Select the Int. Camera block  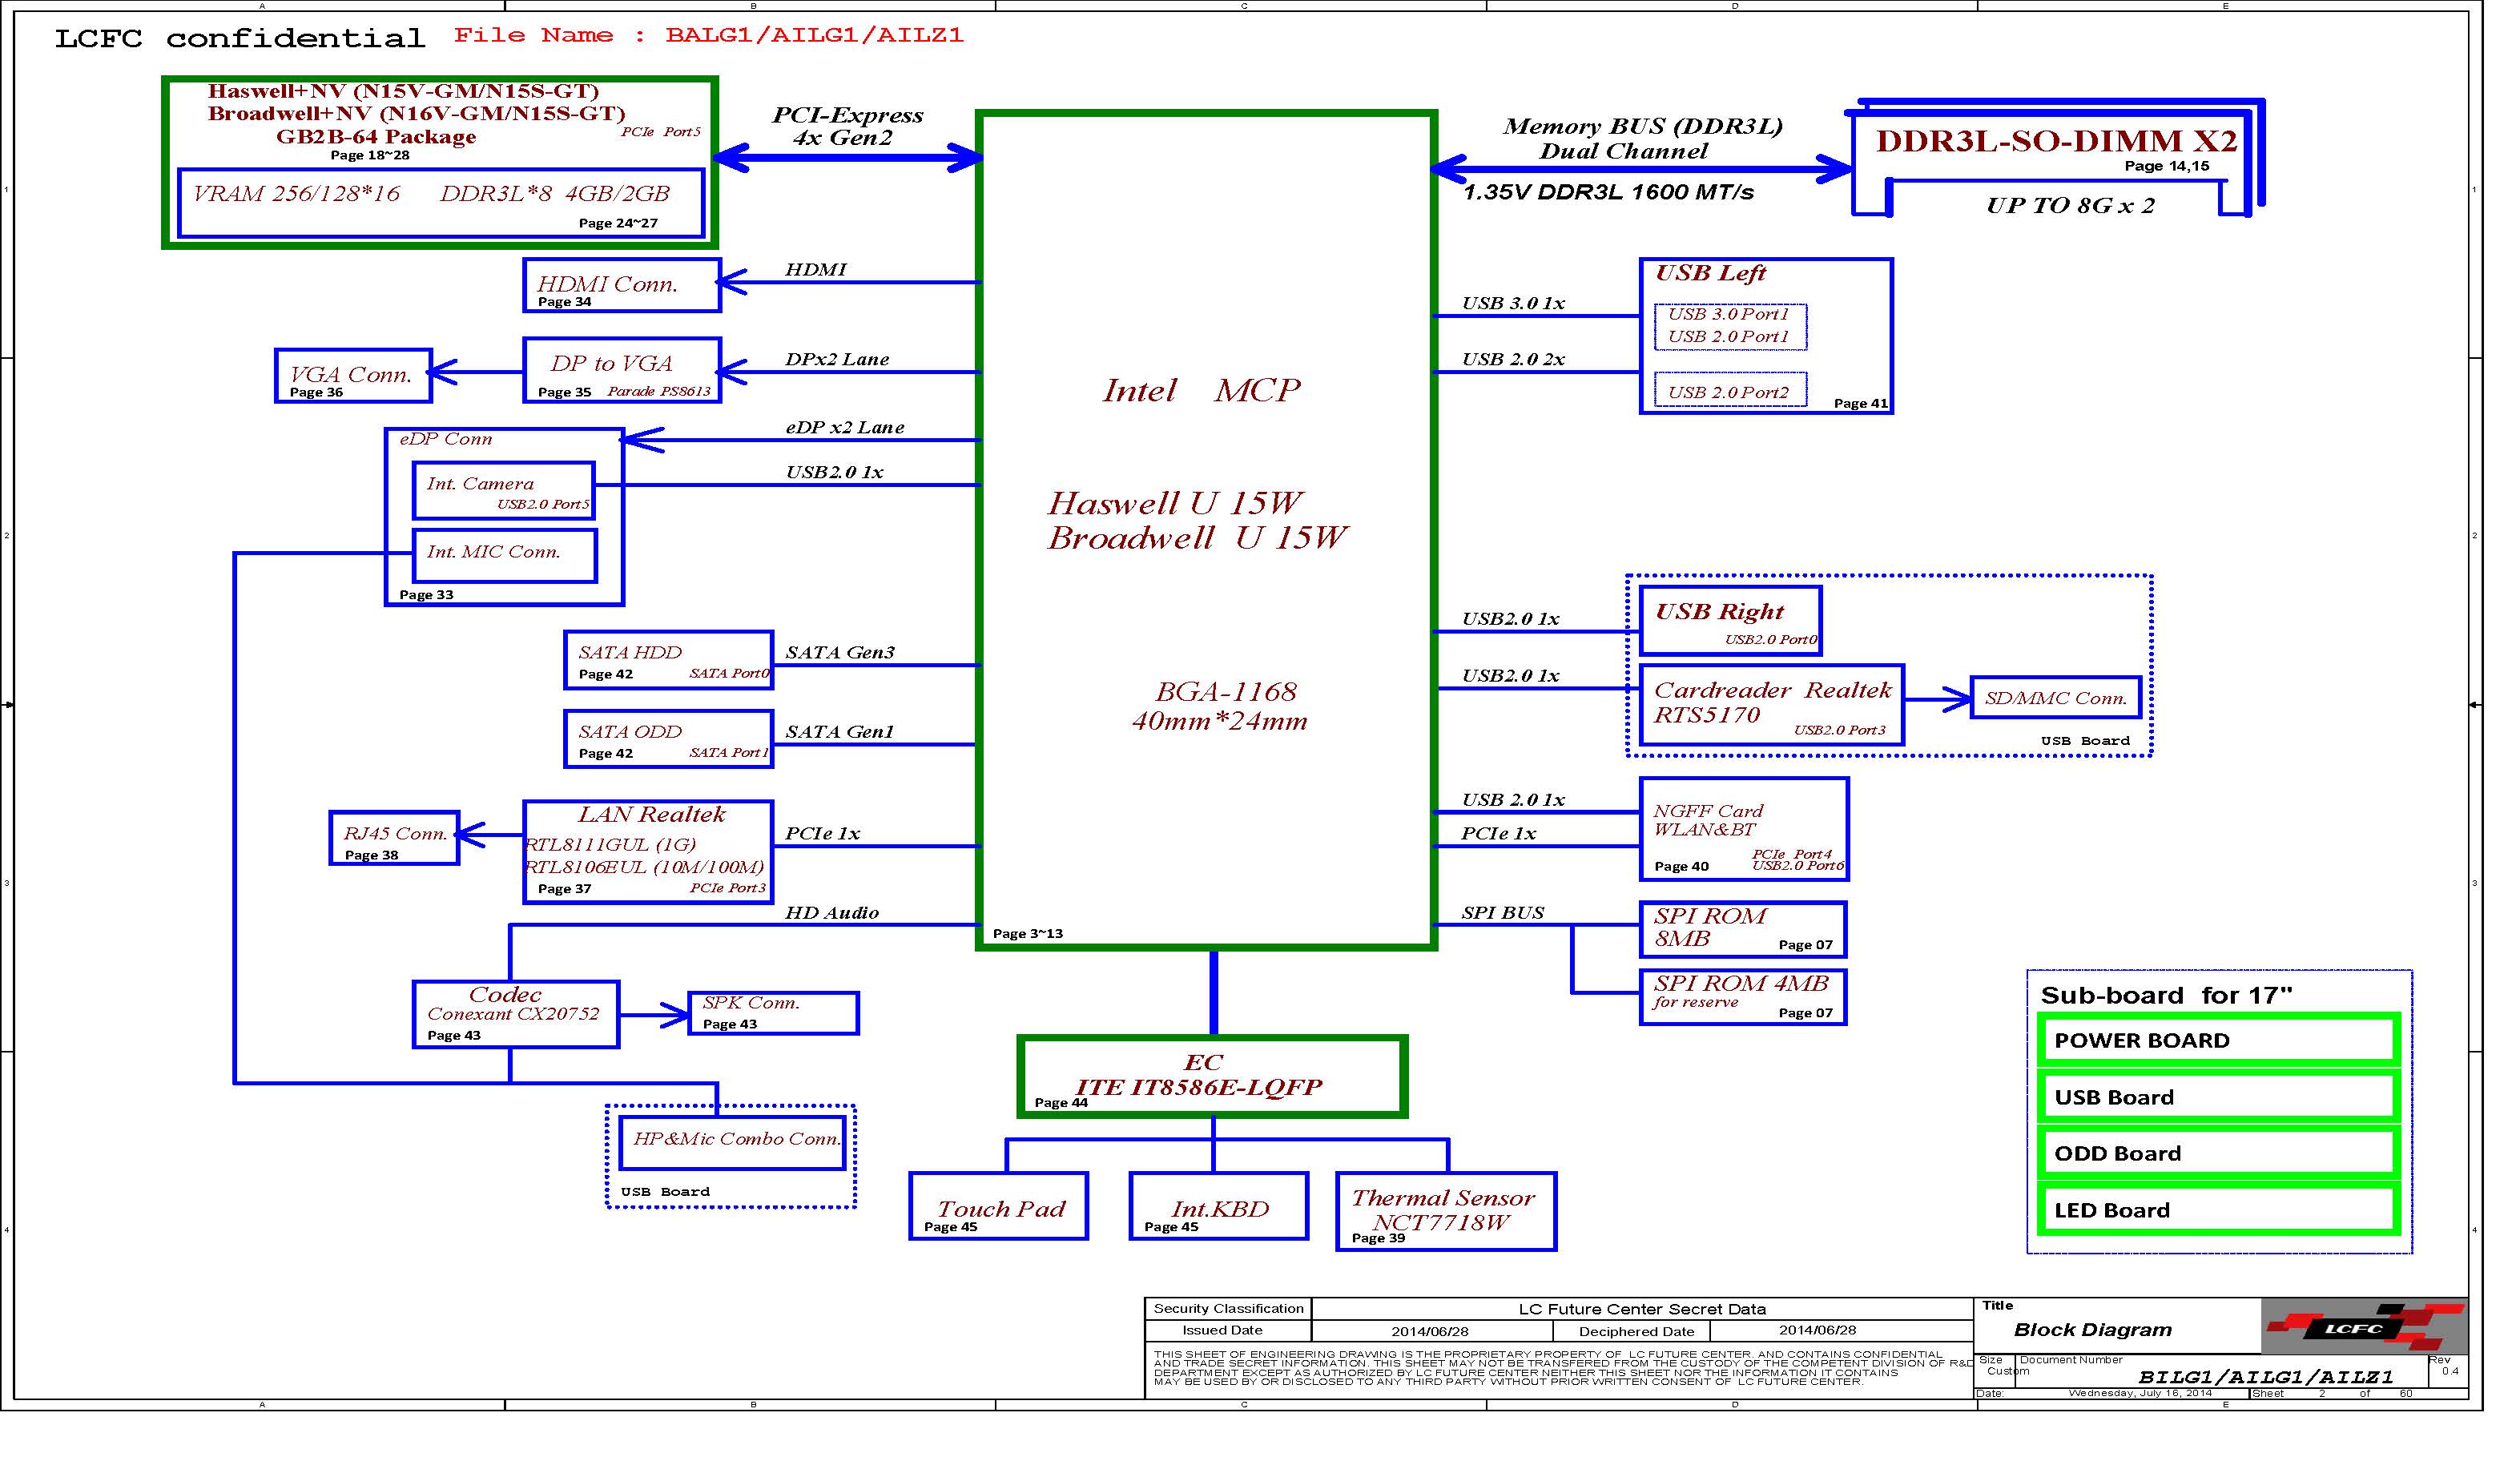[504, 490]
